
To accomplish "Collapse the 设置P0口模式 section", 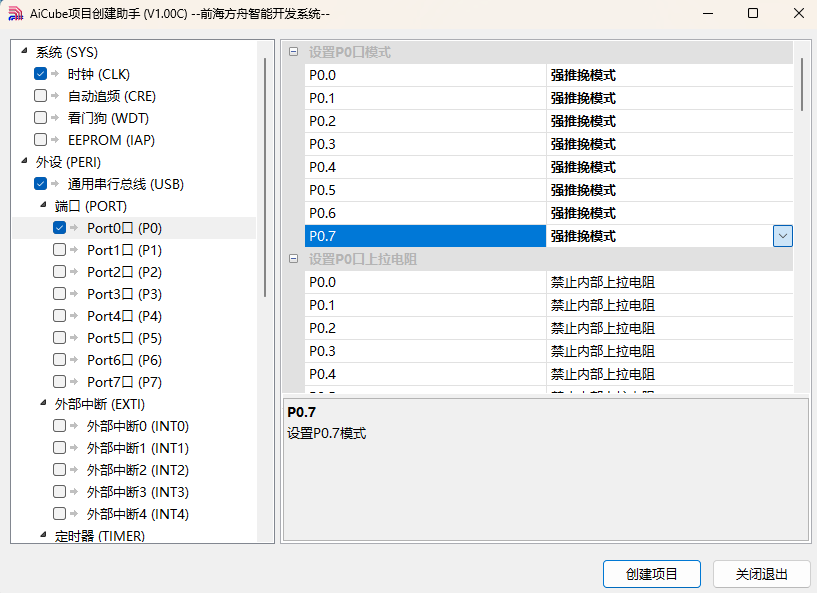I will pyautogui.click(x=293, y=52).
